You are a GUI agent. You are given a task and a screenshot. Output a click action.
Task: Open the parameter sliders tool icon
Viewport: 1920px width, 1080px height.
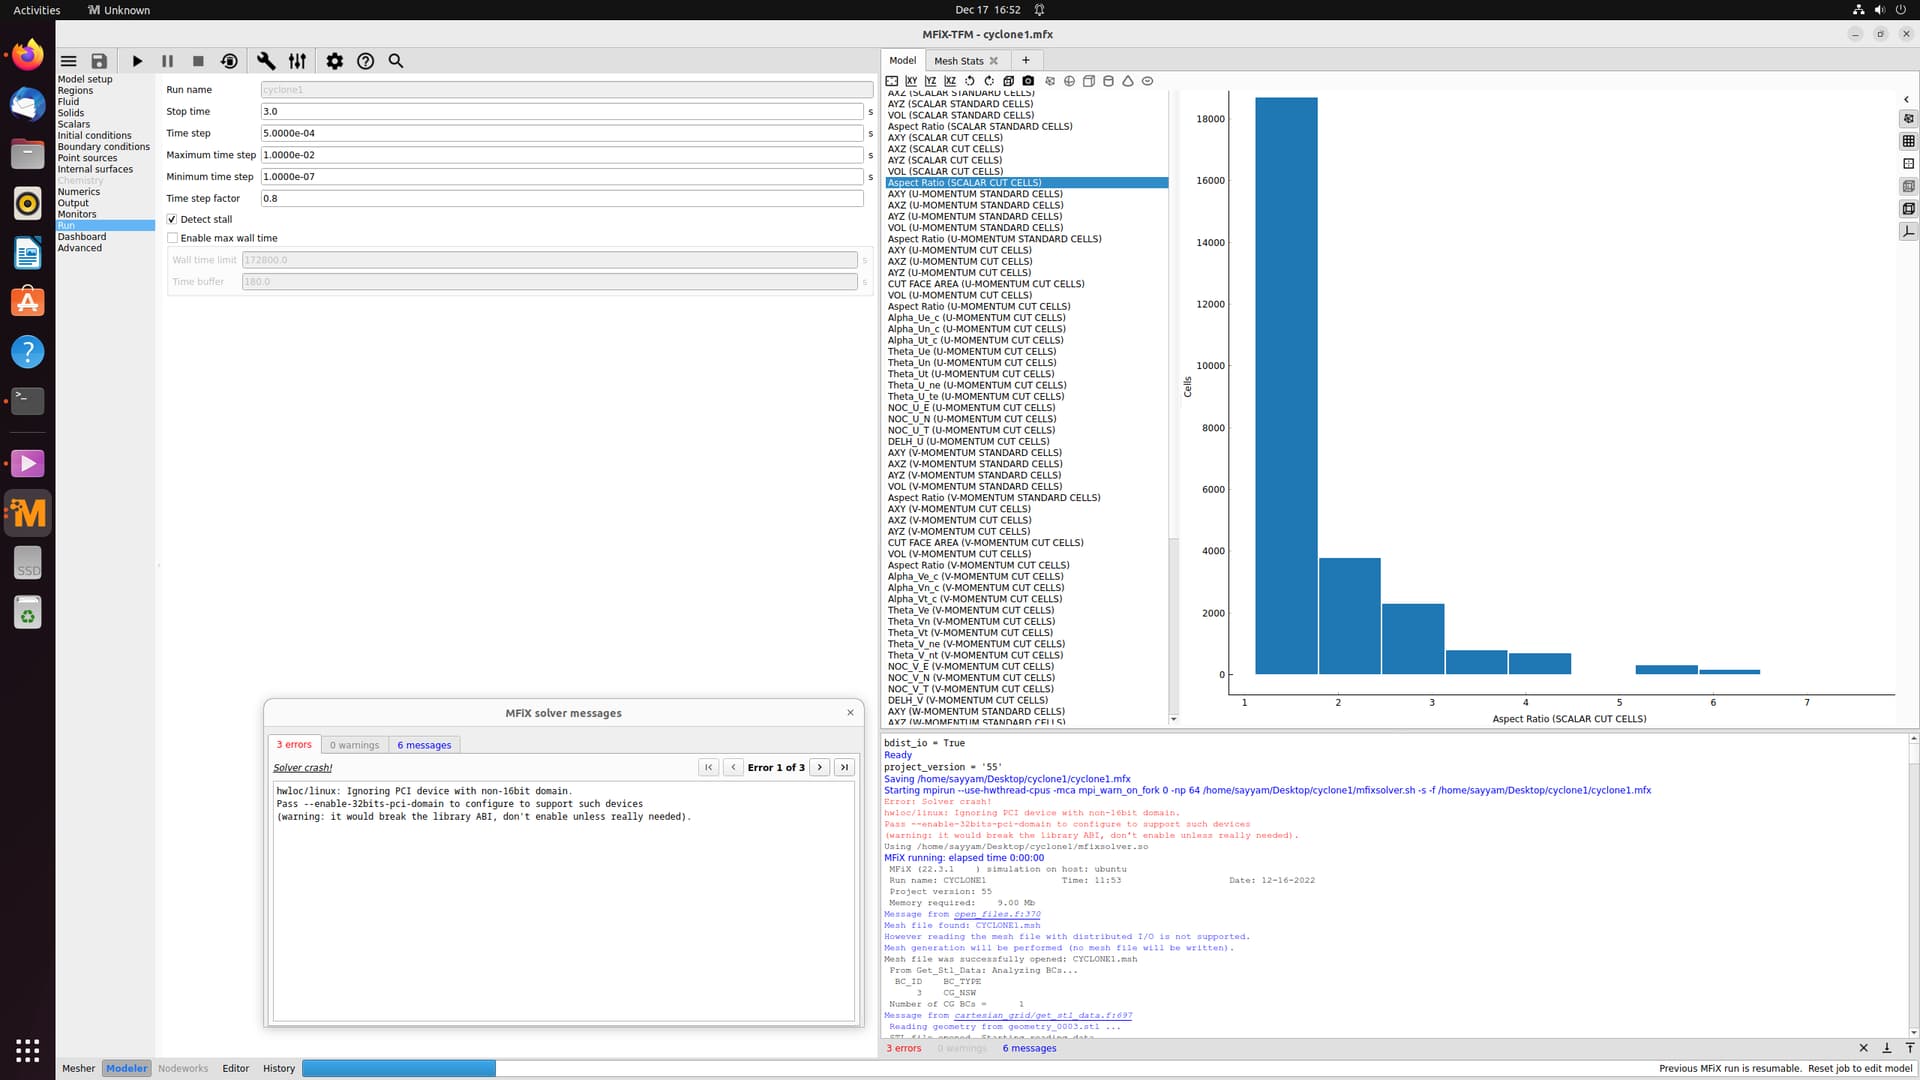pos(297,61)
